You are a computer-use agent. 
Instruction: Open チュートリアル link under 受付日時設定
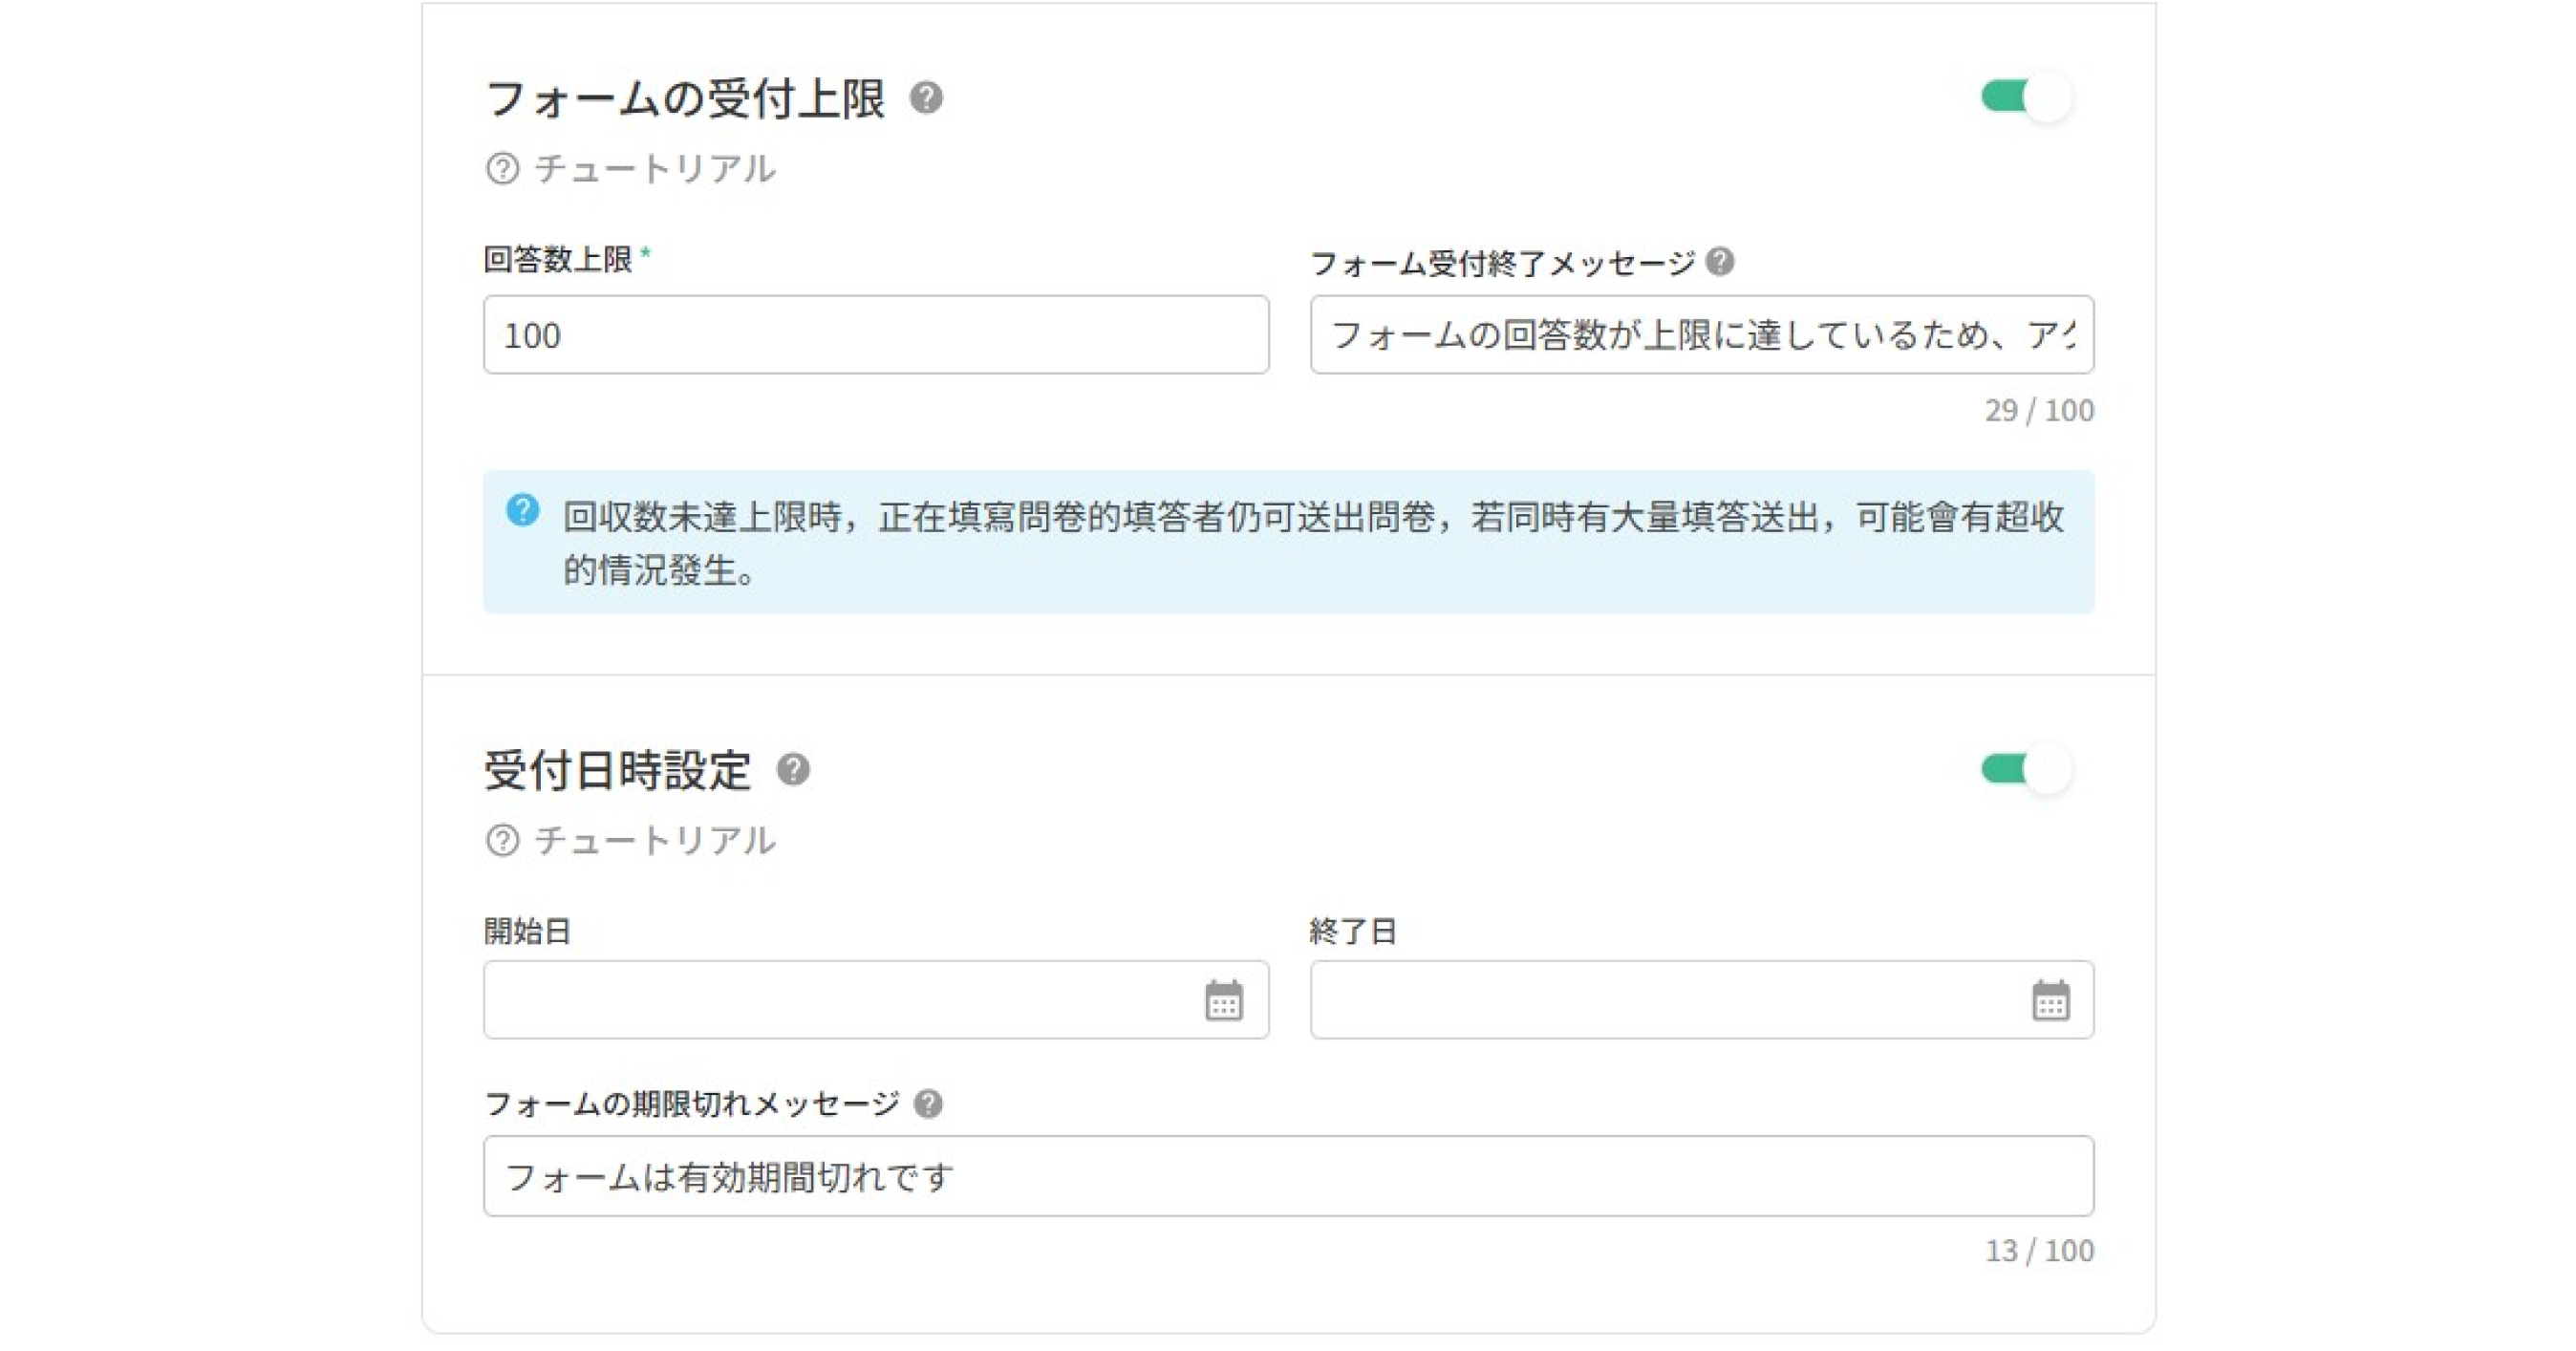tap(631, 840)
